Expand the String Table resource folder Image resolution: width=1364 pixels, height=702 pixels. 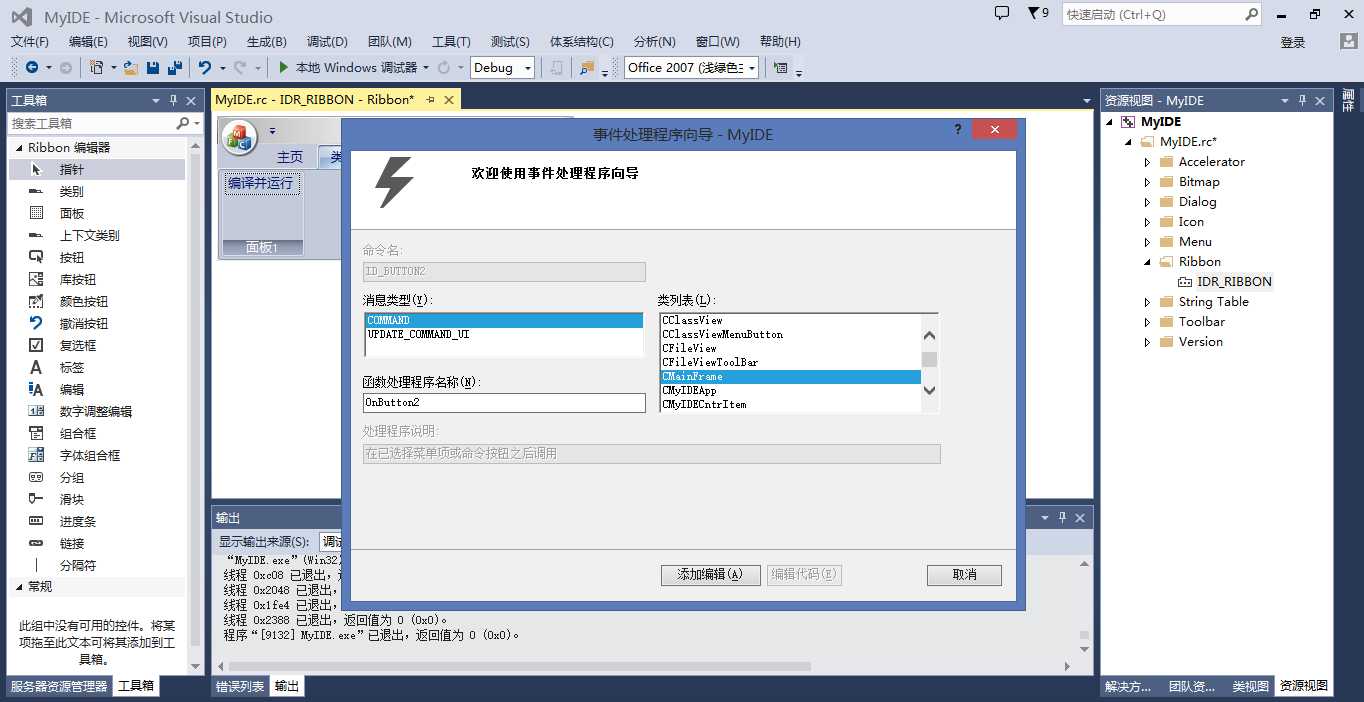pyautogui.click(x=1147, y=302)
